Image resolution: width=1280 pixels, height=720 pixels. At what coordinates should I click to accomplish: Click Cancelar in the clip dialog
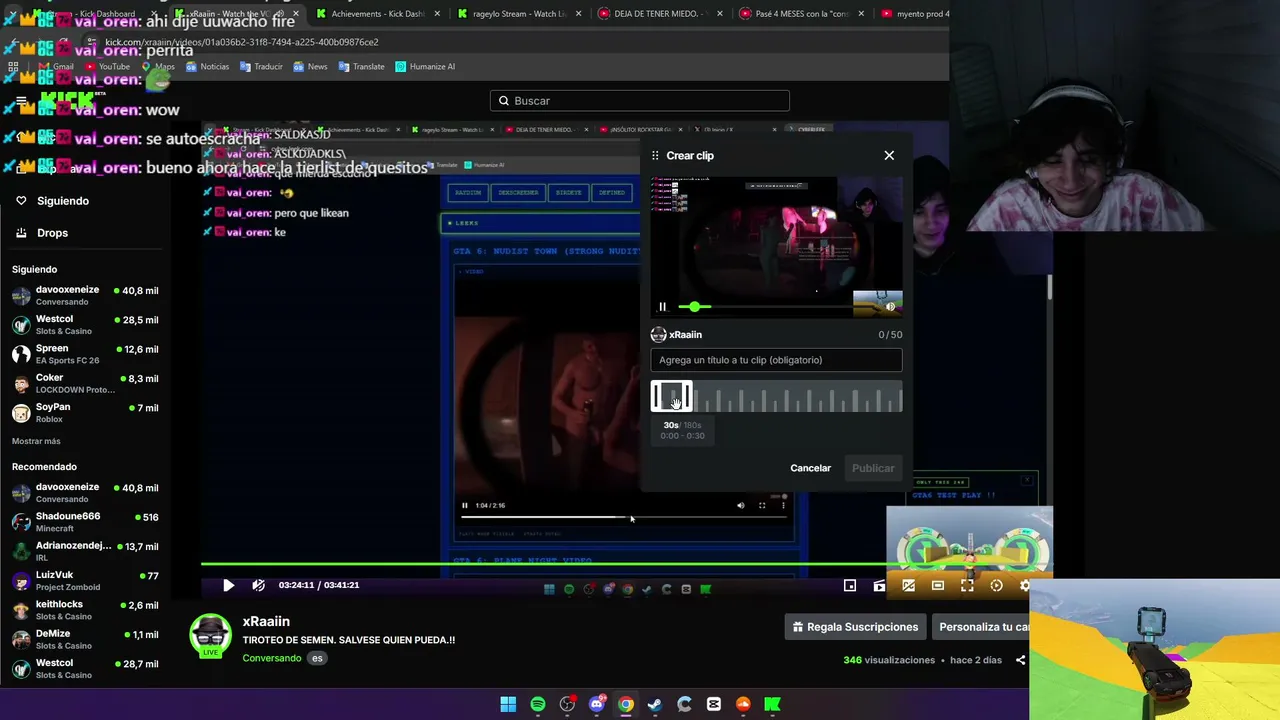pos(810,468)
